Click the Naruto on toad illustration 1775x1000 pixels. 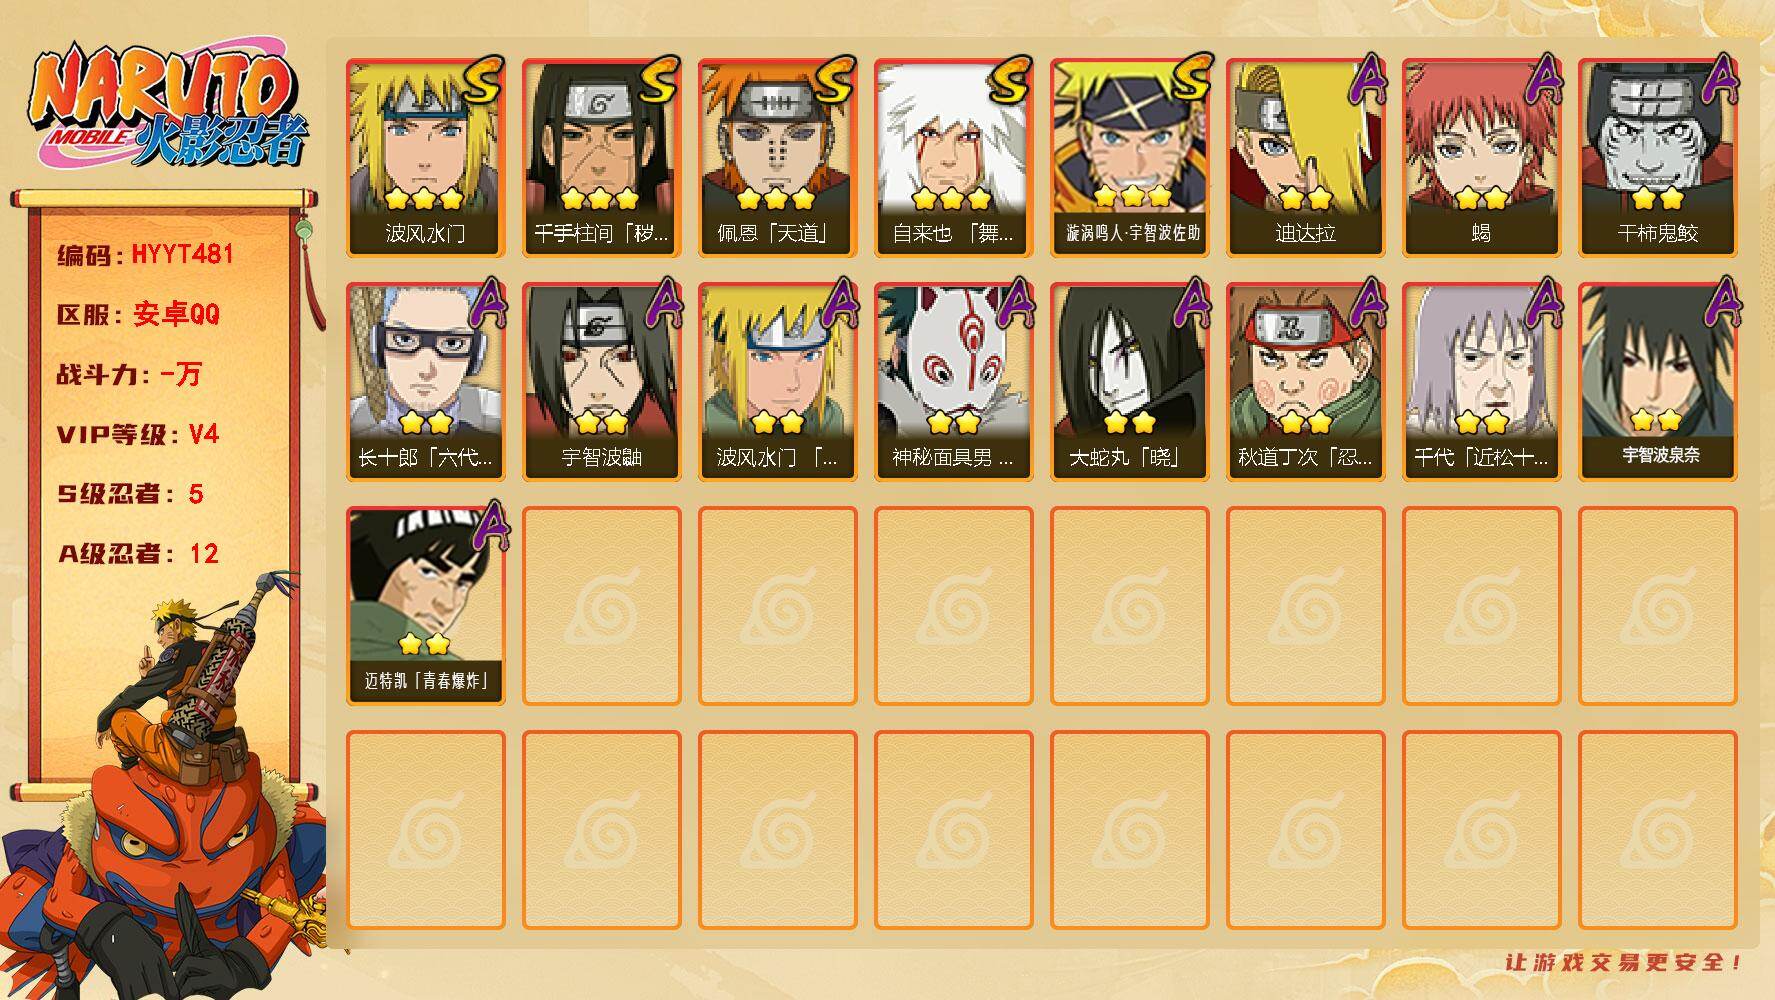(165, 790)
